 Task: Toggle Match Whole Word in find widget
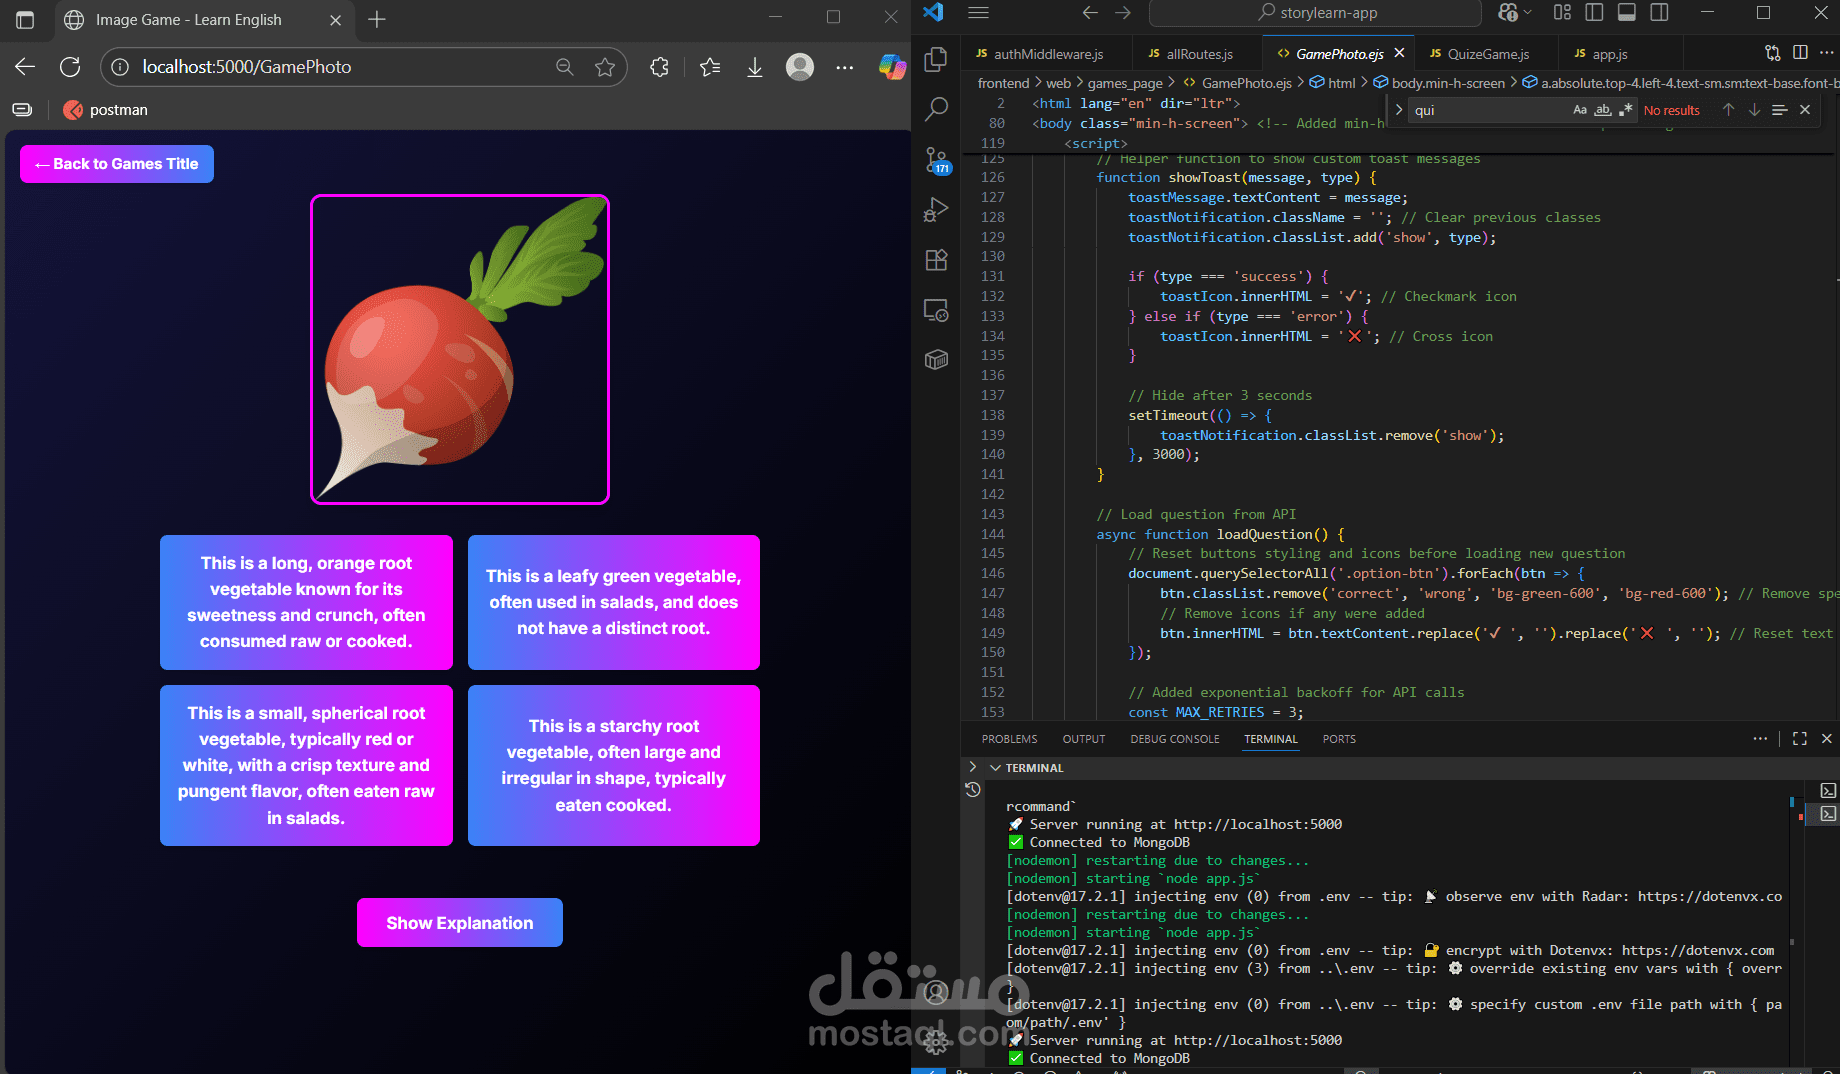(1603, 110)
